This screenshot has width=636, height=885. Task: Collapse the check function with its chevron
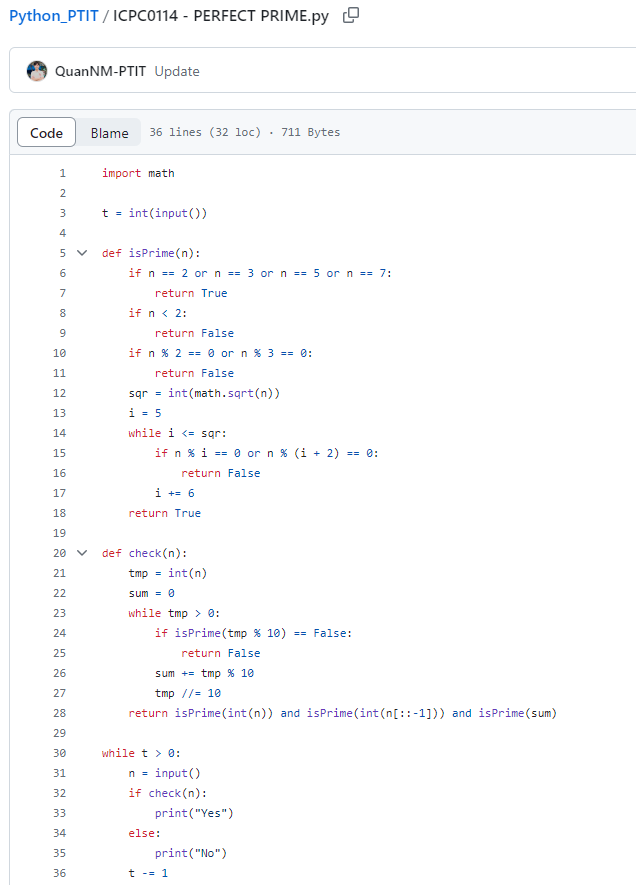82,553
